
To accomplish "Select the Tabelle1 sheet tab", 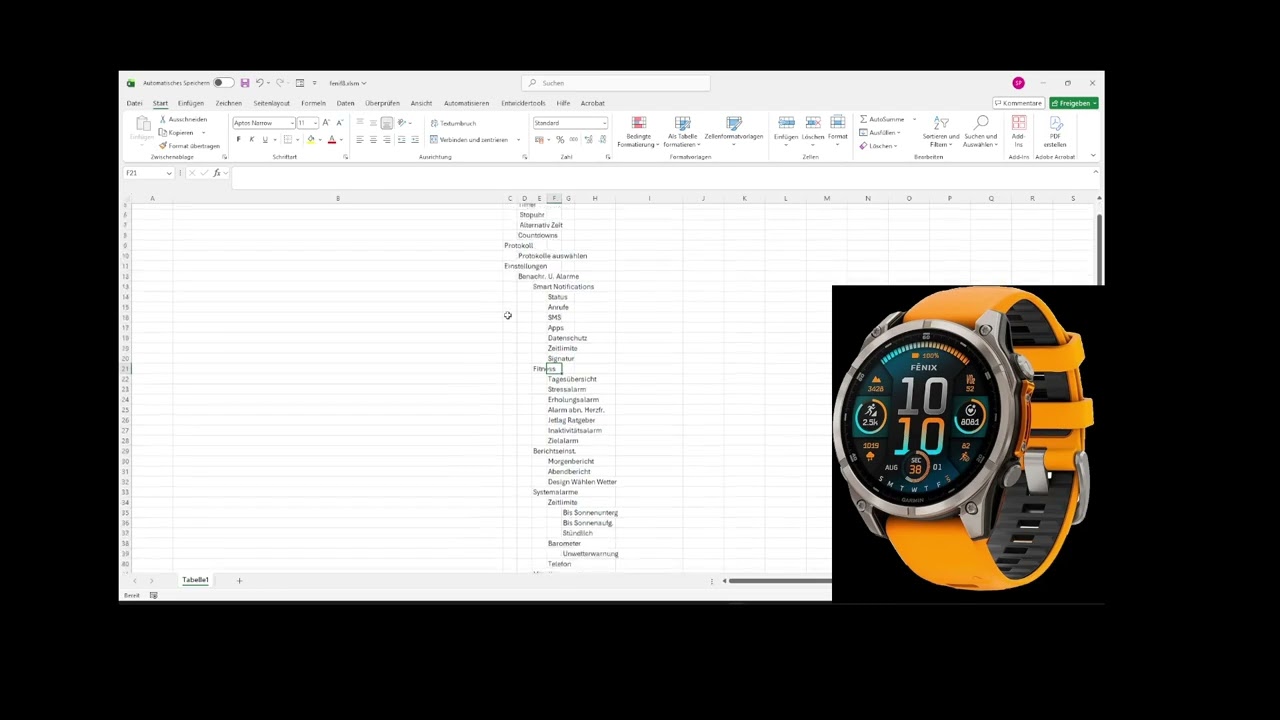I will click(x=195, y=580).
